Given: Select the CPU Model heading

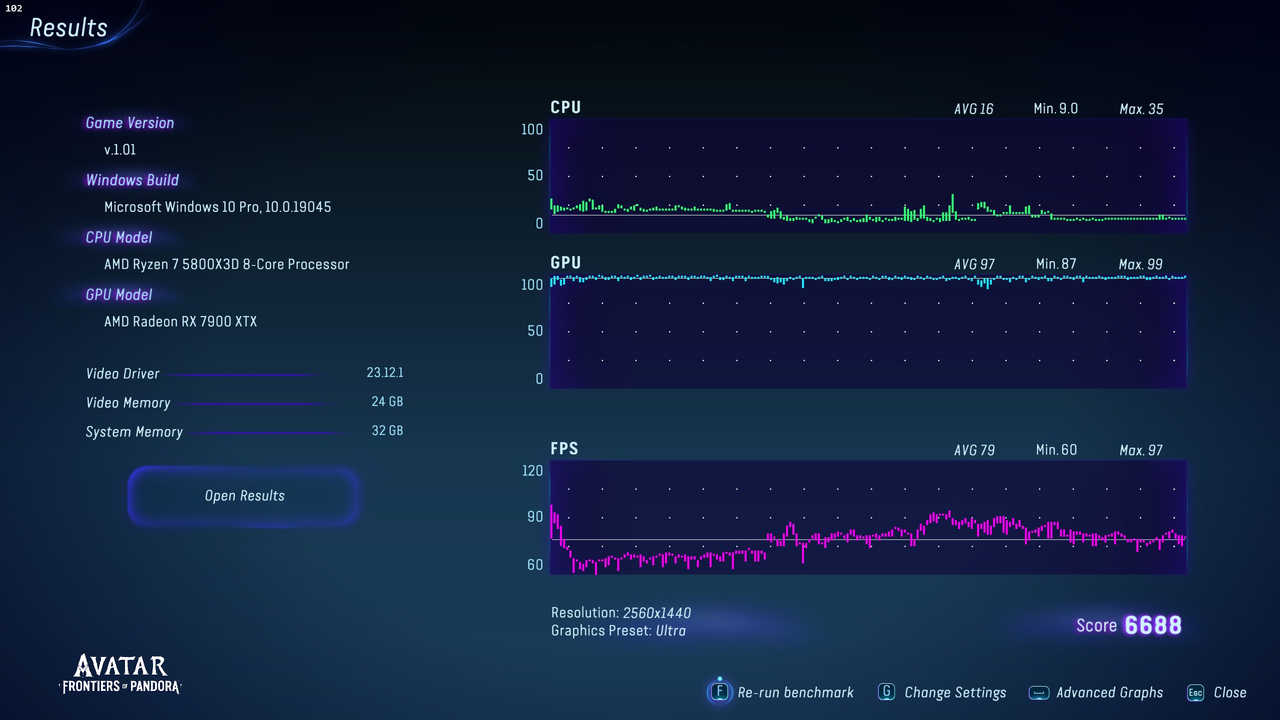Looking at the screenshot, I should 119,238.
